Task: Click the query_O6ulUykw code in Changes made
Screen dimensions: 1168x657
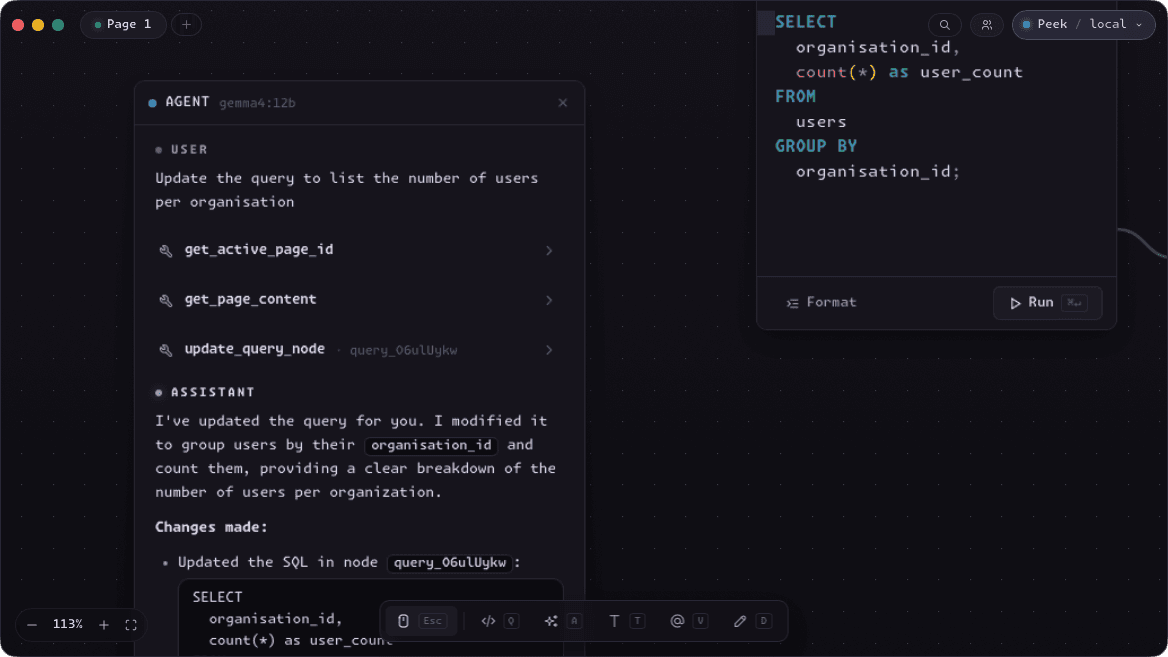Action: point(450,562)
